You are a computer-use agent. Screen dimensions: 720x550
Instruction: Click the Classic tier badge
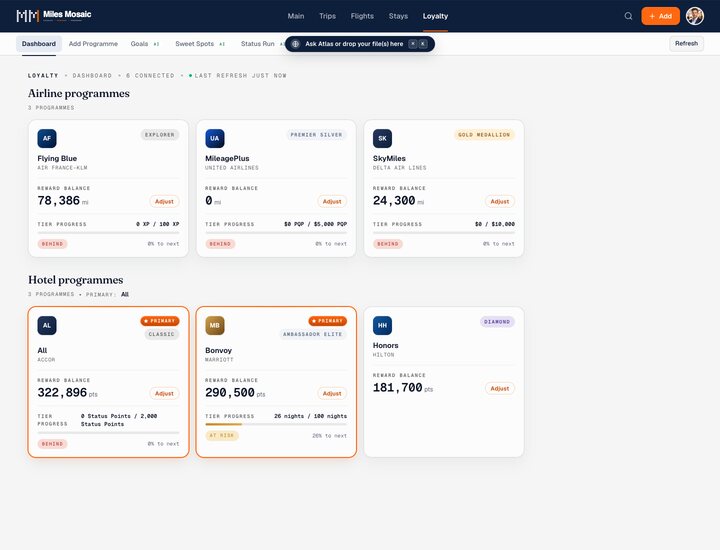tap(162, 334)
